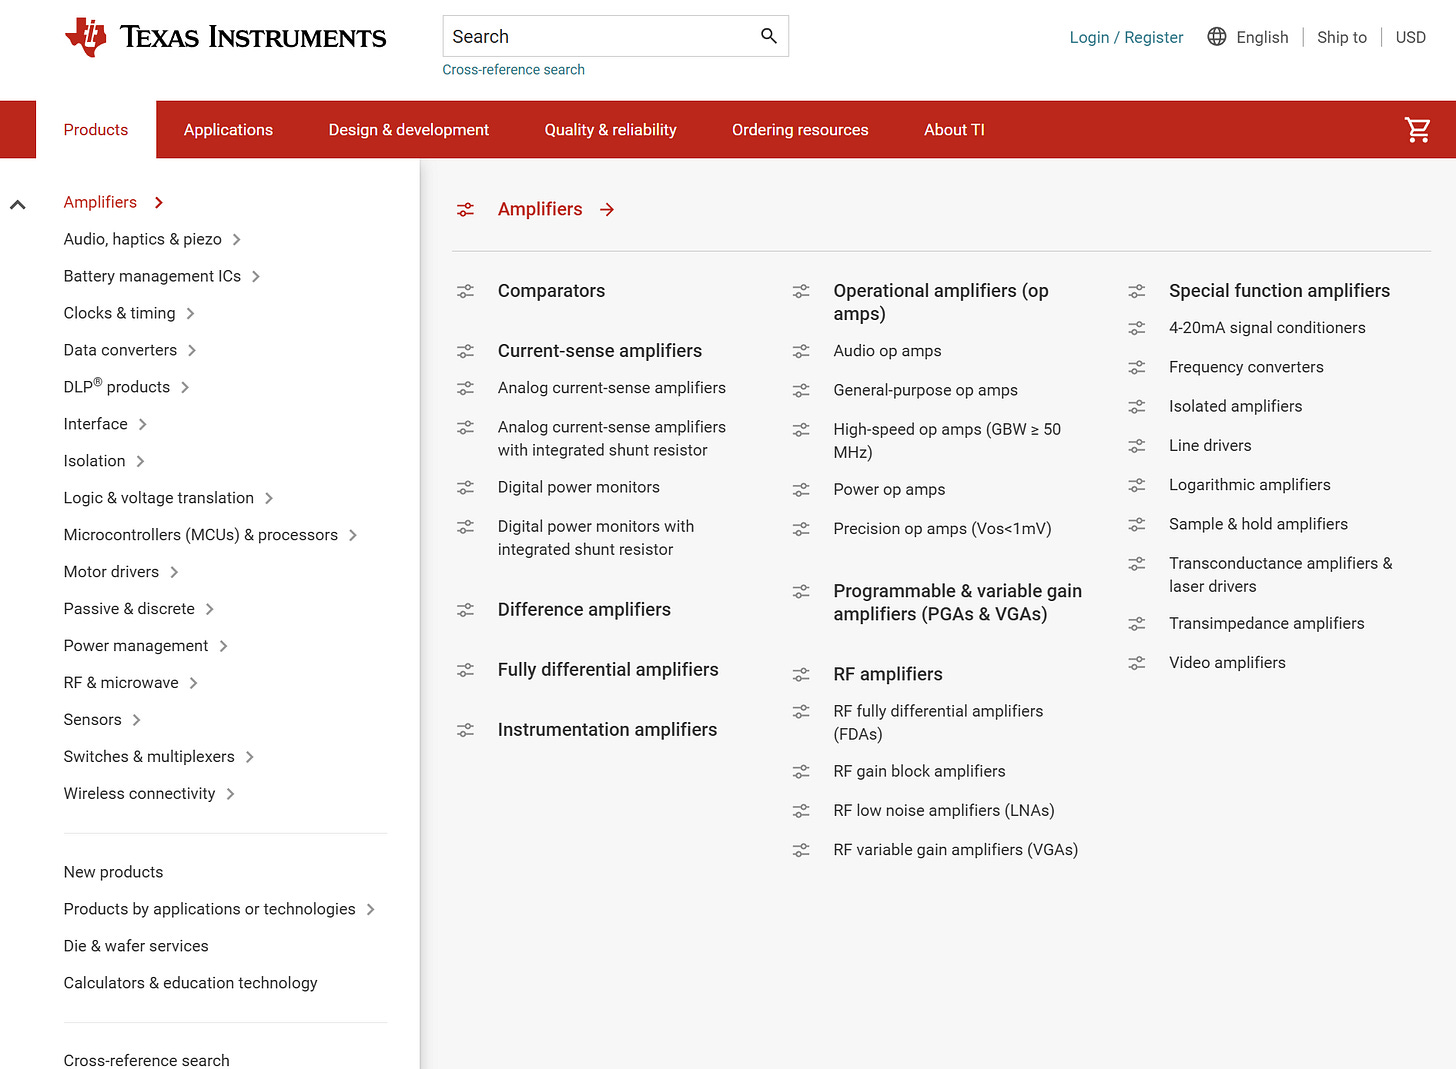This screenshot has width=1456, height=1069.
Task: Click the icon beside 4-20mA signal conditioners
Action: [1137, 328]
